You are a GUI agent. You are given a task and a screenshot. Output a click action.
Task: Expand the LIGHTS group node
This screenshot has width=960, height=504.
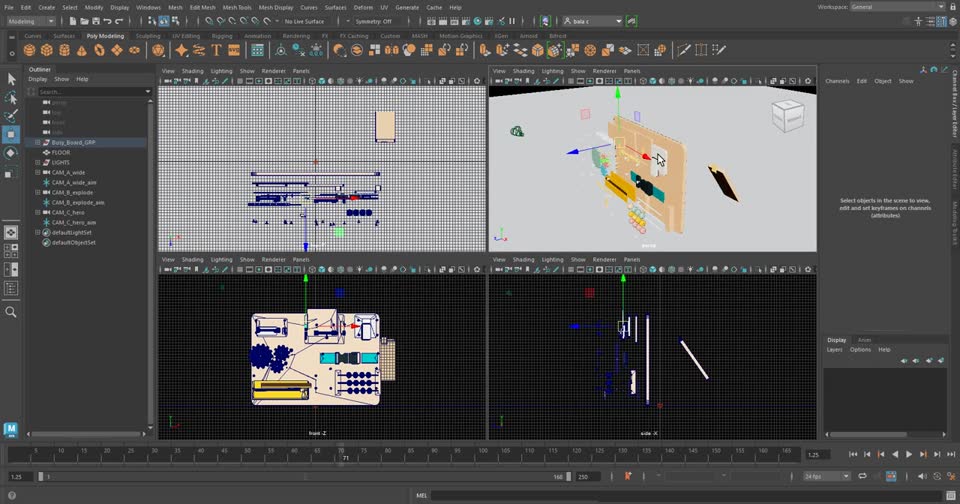click(x=38, y=162)
